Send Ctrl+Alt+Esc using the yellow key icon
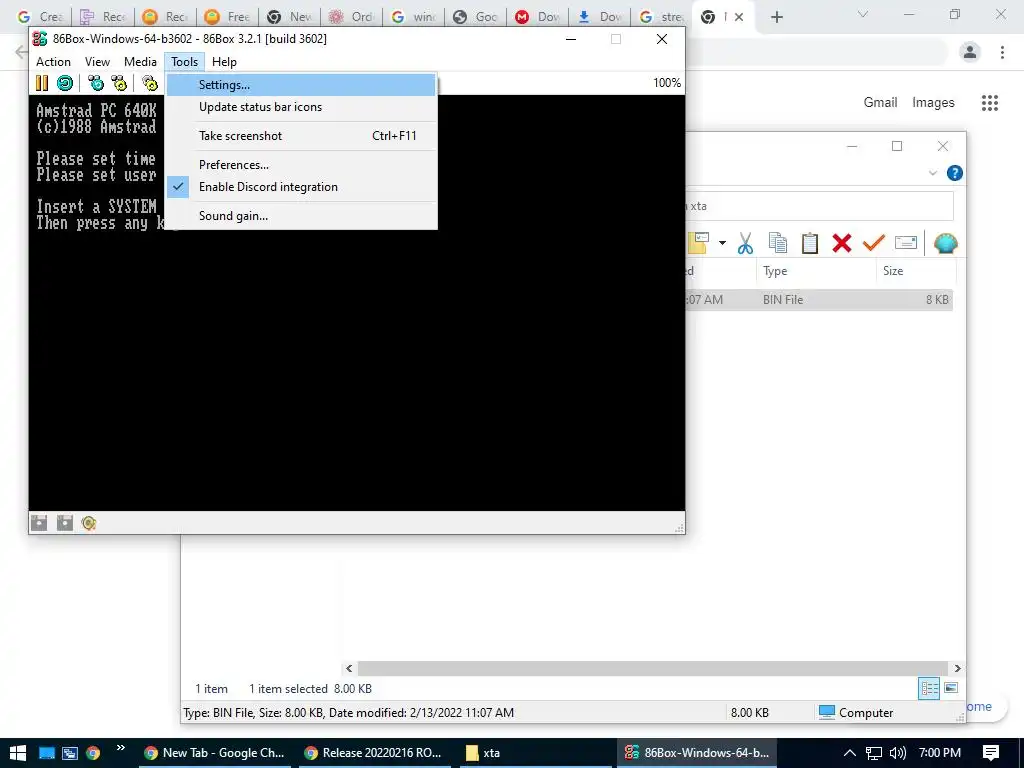The image size is (1024, 768). pyautogui.click(x=119, y=83)
